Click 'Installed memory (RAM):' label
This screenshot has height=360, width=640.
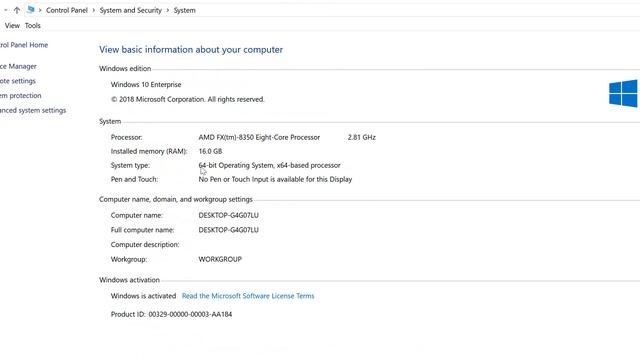[x=149, y=151]
